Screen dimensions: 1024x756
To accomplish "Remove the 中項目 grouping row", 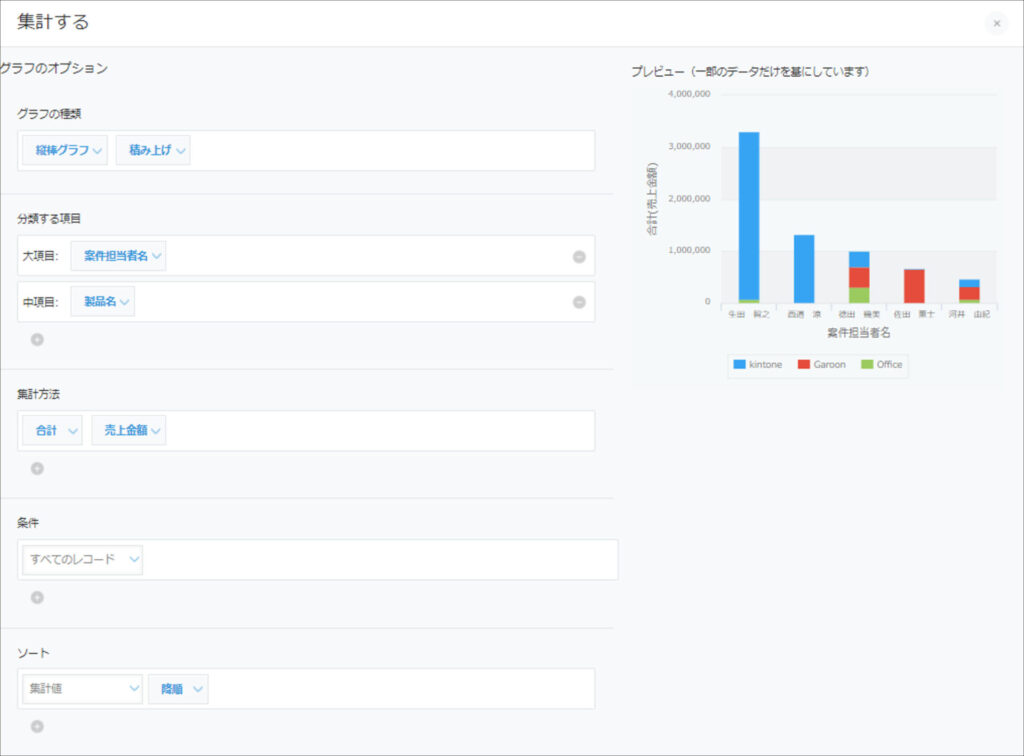I will point(579,302).
